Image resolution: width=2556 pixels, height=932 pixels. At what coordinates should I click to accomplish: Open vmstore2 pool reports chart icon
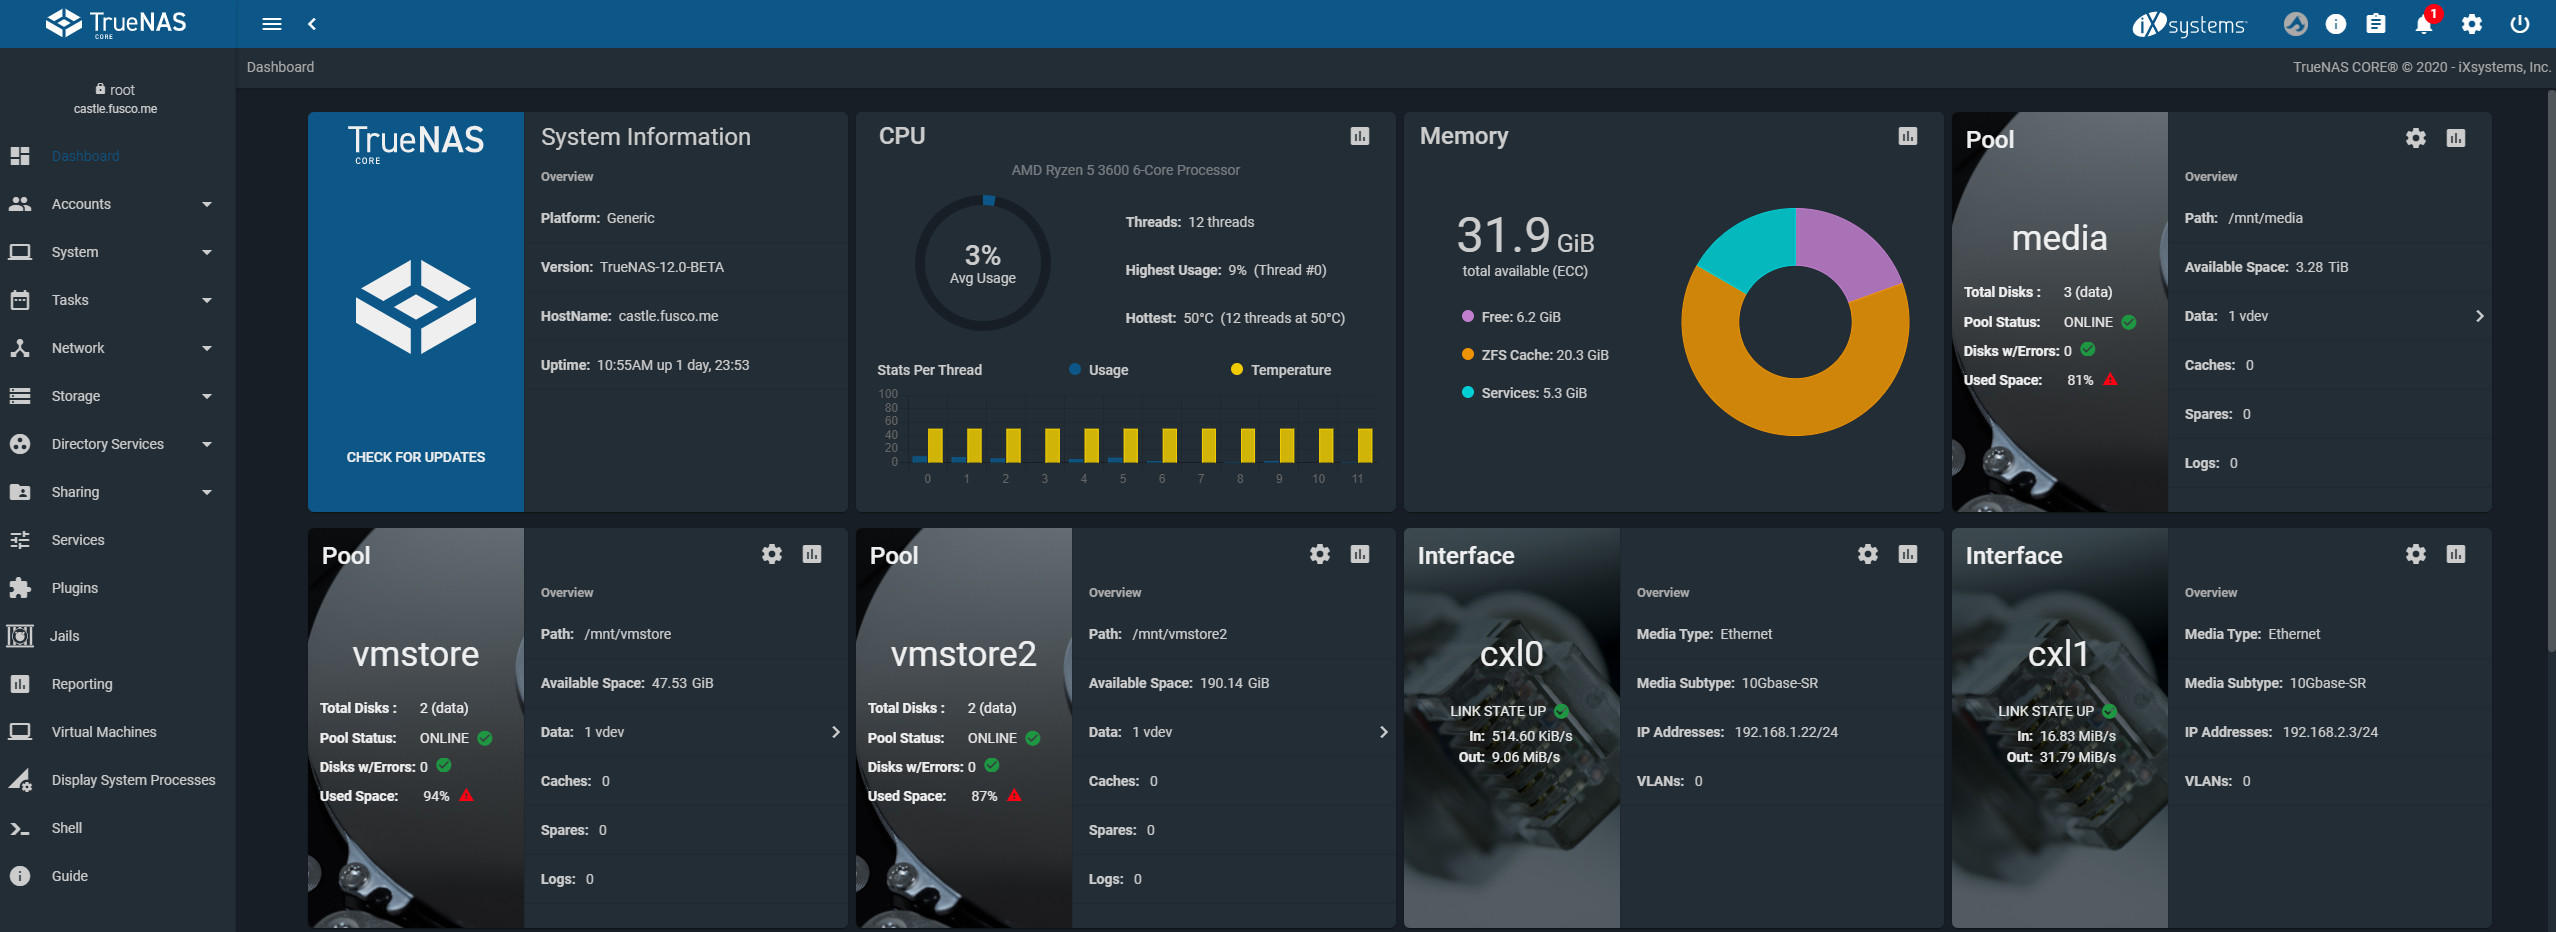[x=1359, y=554]
